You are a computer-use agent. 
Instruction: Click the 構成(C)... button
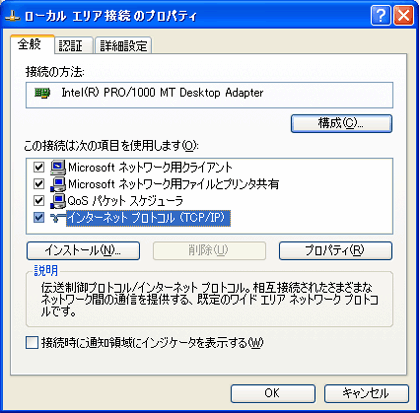point(341,124)
